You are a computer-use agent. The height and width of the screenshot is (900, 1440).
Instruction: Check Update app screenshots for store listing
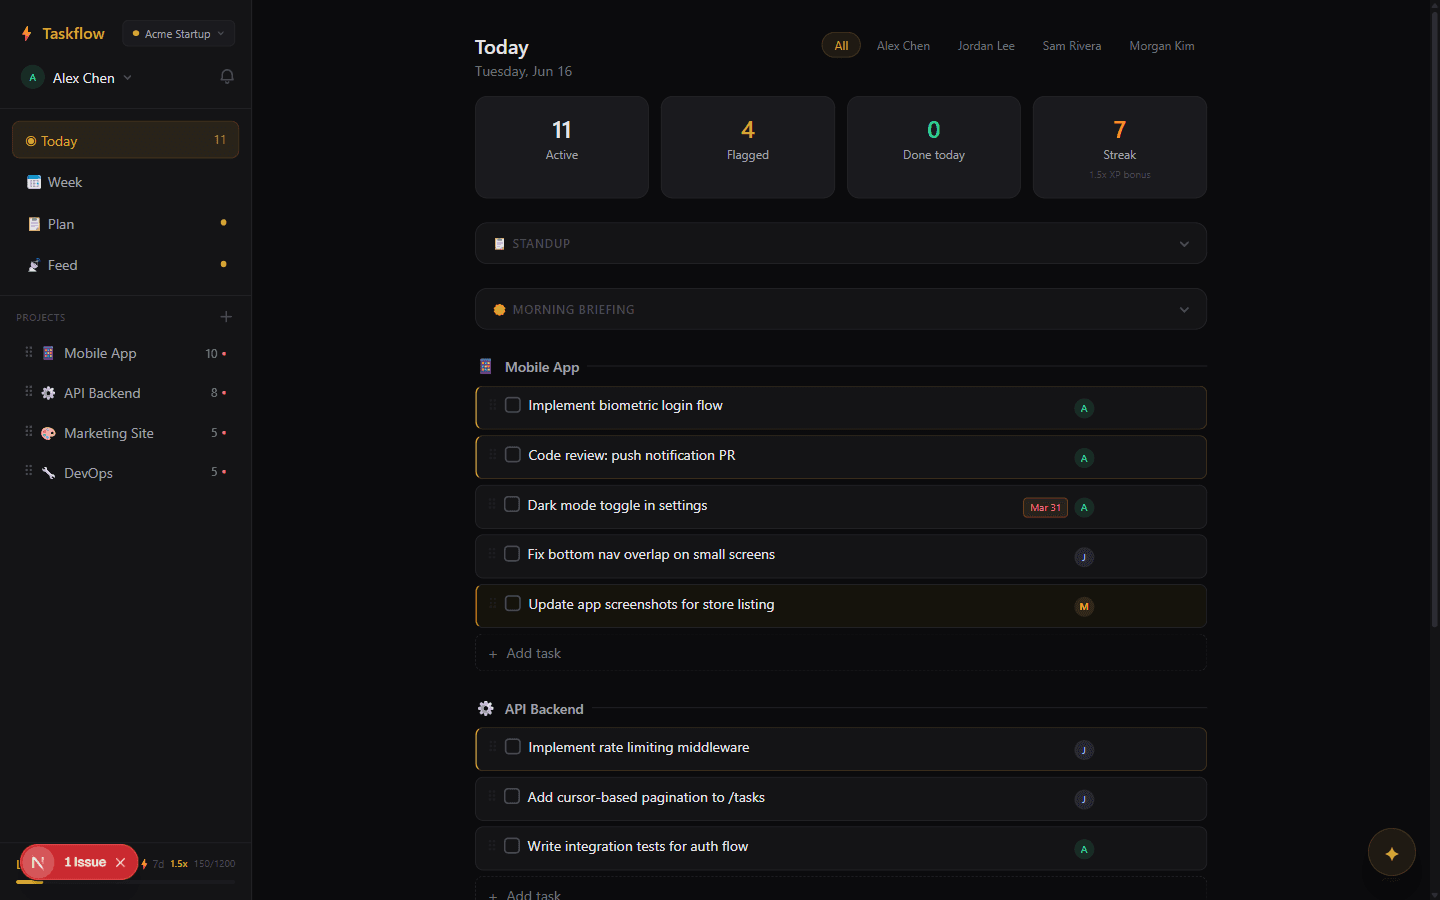[513, 603]
